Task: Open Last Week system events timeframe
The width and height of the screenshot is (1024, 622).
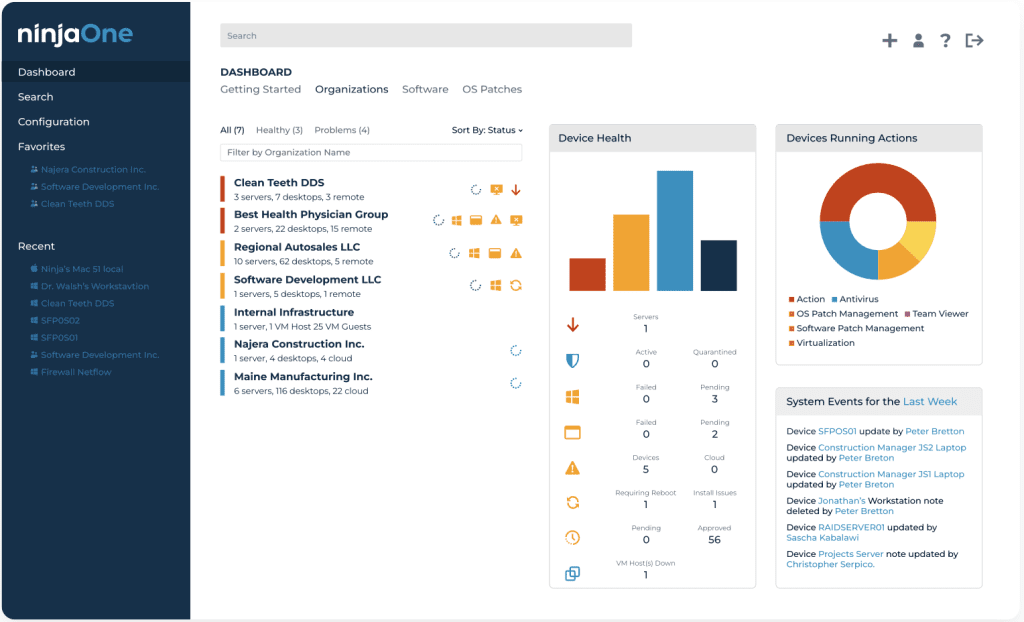Action: coord(930,402)
